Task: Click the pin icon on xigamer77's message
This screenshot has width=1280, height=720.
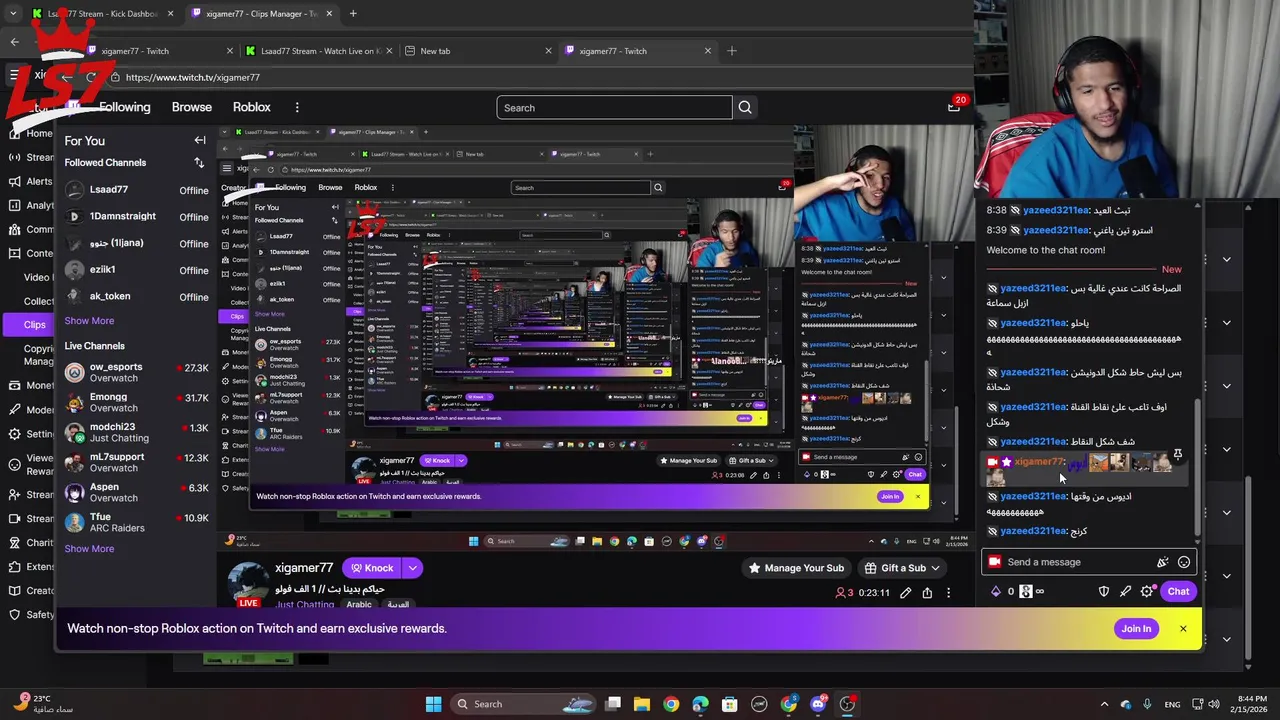Action: pyautogui.click(x=1178, y=455)
